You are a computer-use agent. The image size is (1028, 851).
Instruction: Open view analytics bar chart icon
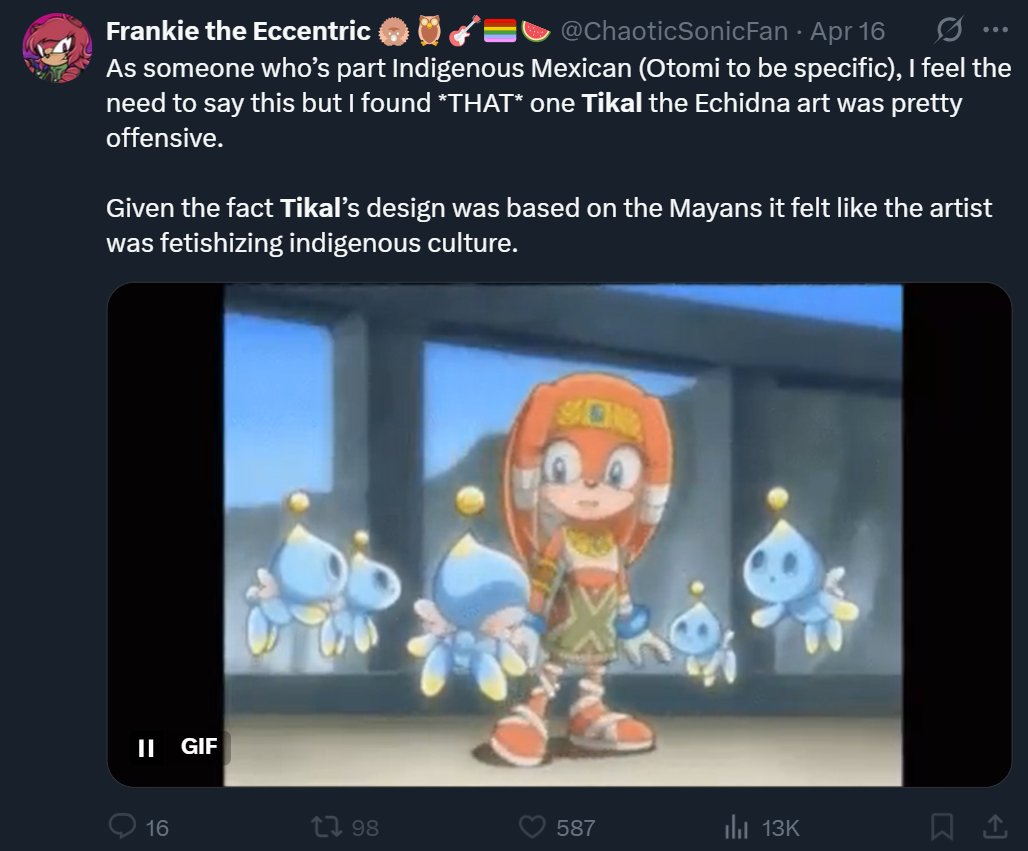(736, 826)
